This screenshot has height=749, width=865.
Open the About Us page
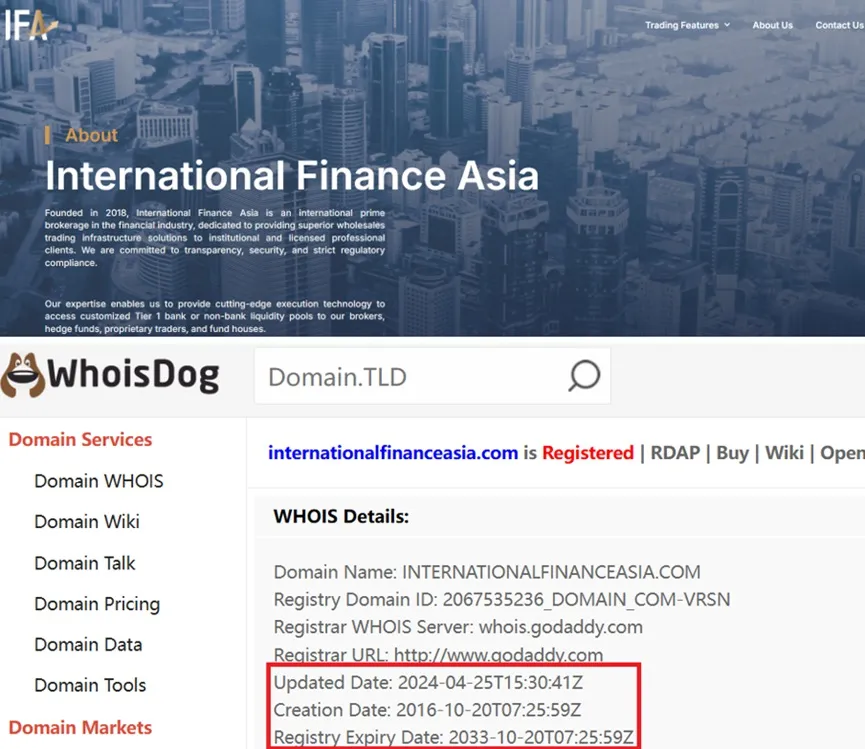[x=772, y=25]
